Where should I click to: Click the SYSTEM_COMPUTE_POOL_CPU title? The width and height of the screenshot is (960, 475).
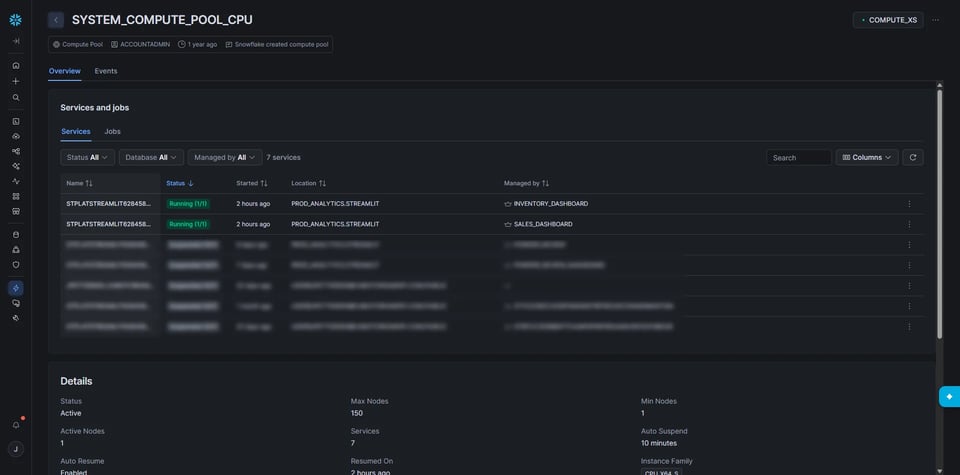[162, 20]
